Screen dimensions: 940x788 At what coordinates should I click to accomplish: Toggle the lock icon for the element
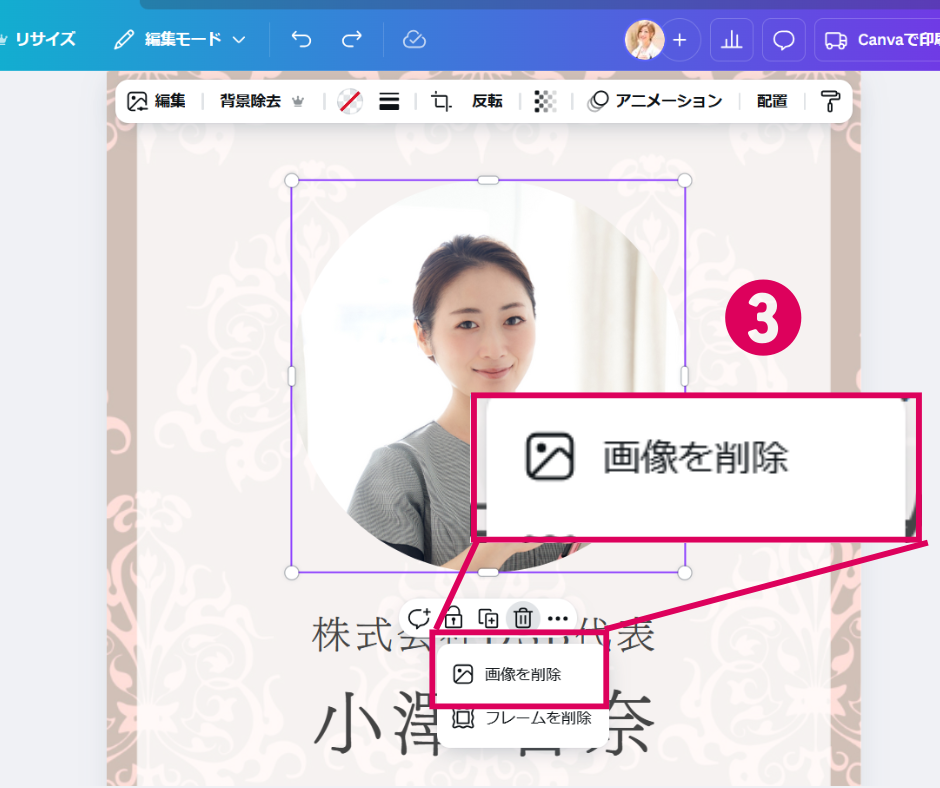(453, 618)
